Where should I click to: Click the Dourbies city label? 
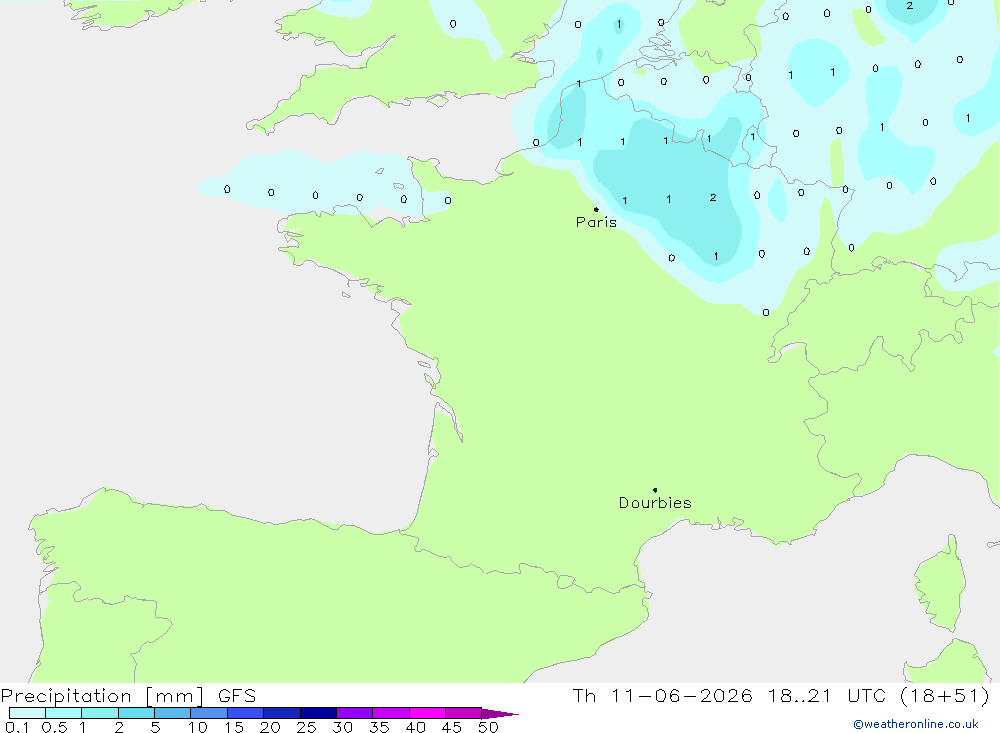[x=655, y=503]
